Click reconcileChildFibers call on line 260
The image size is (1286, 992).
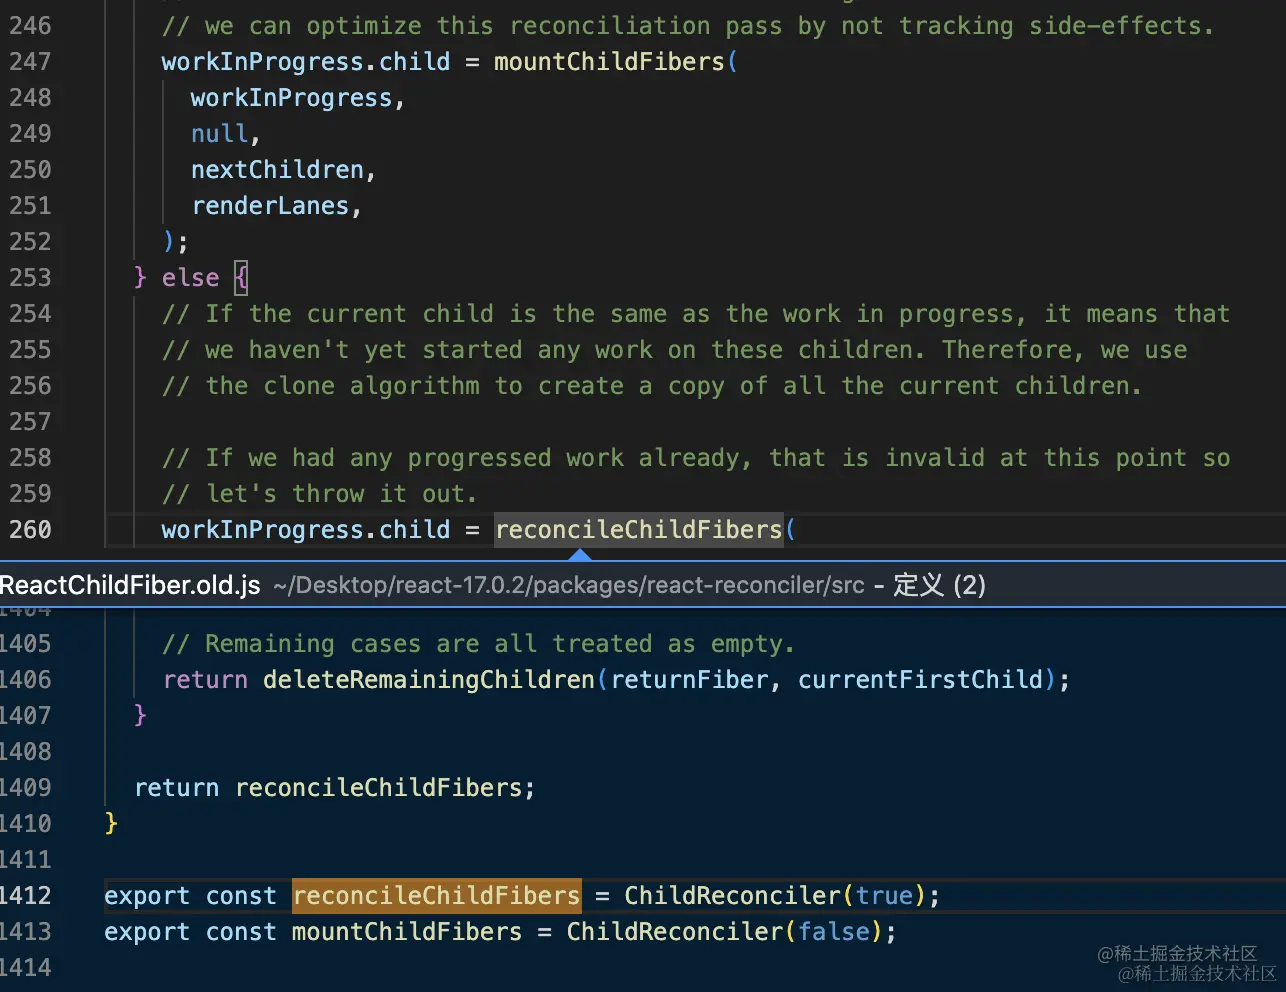tap(638, 530)
